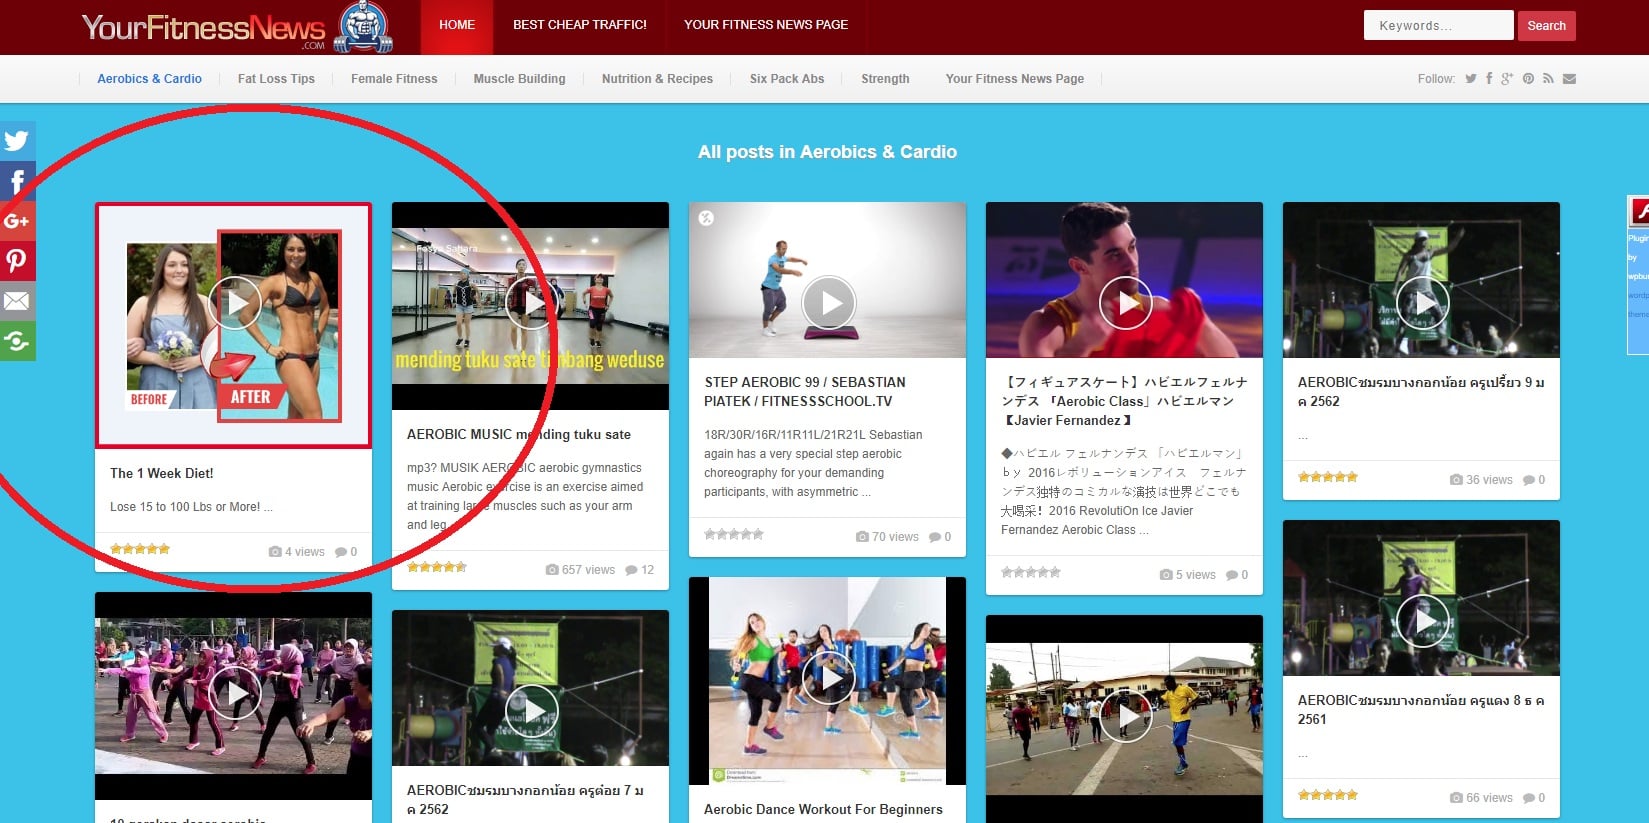Follow on Twitter in the header
1649x823 pixels.
point(1471,79)
